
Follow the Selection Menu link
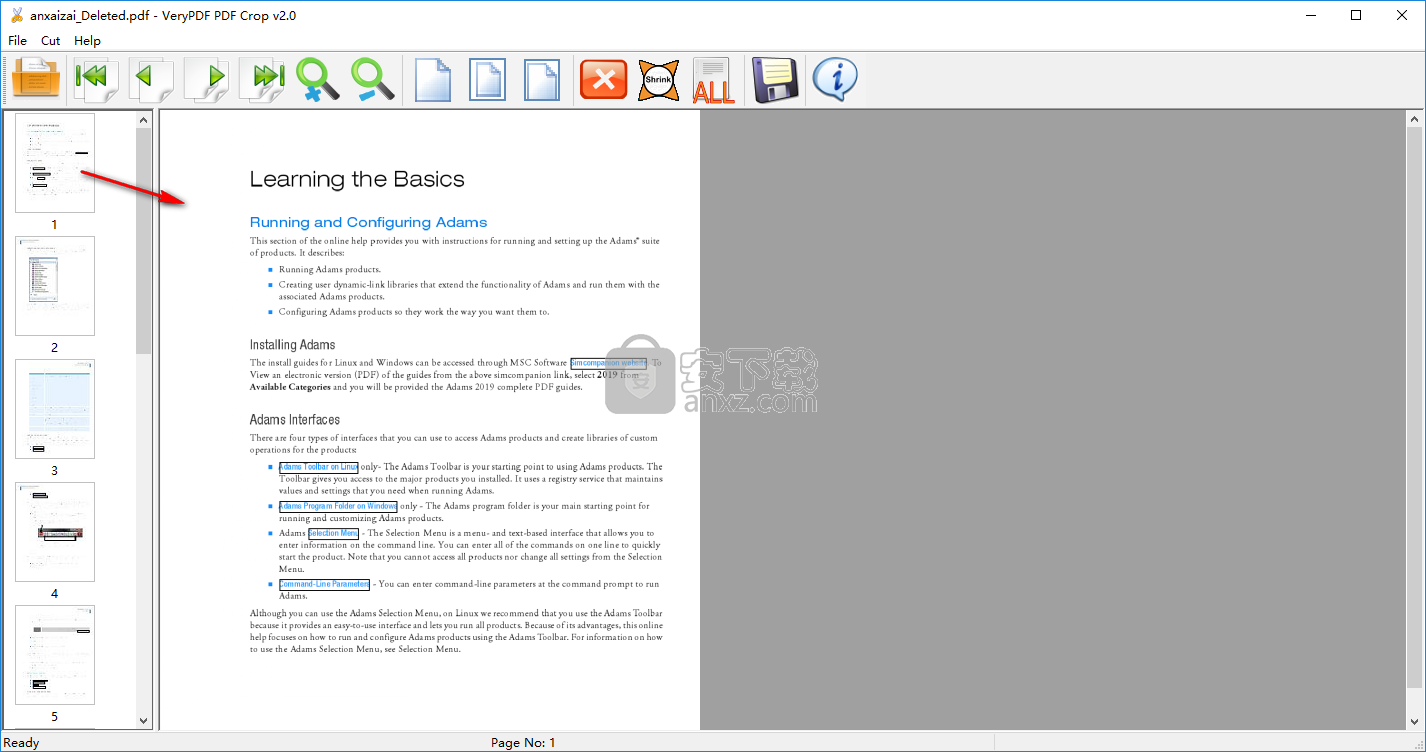[x=334, y=533]
